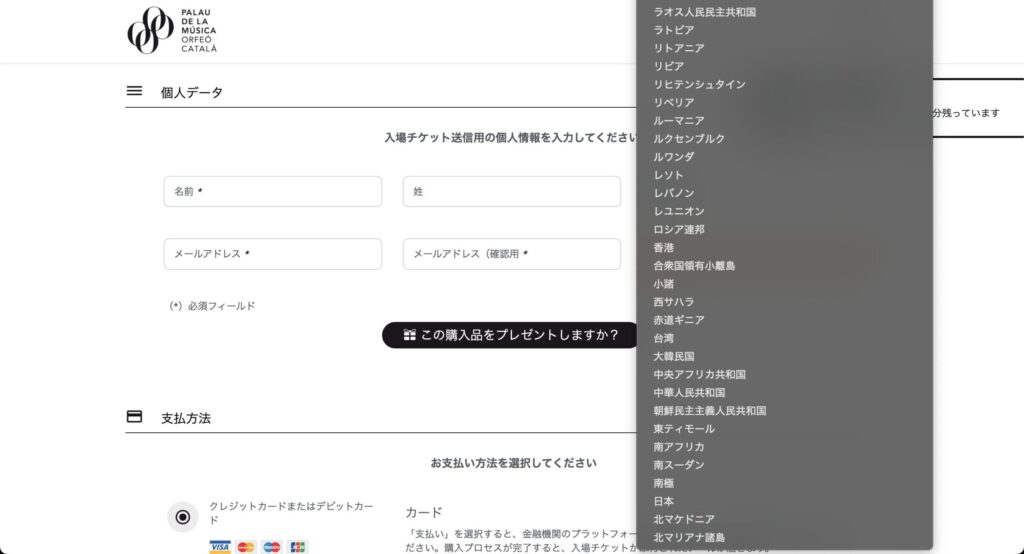Click the 名前 input field
This screenshot has height=554, width=1024.
(272, 192)
